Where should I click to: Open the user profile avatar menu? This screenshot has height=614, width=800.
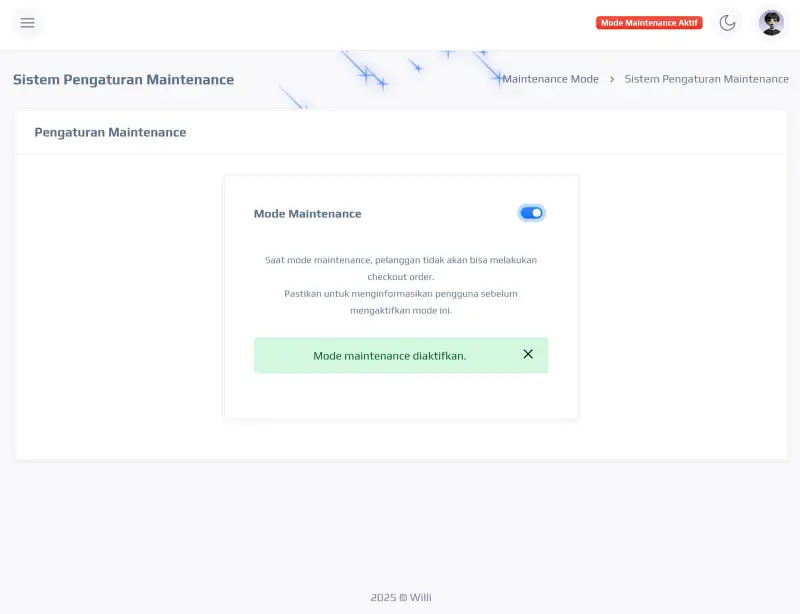[x=771, y=23]
